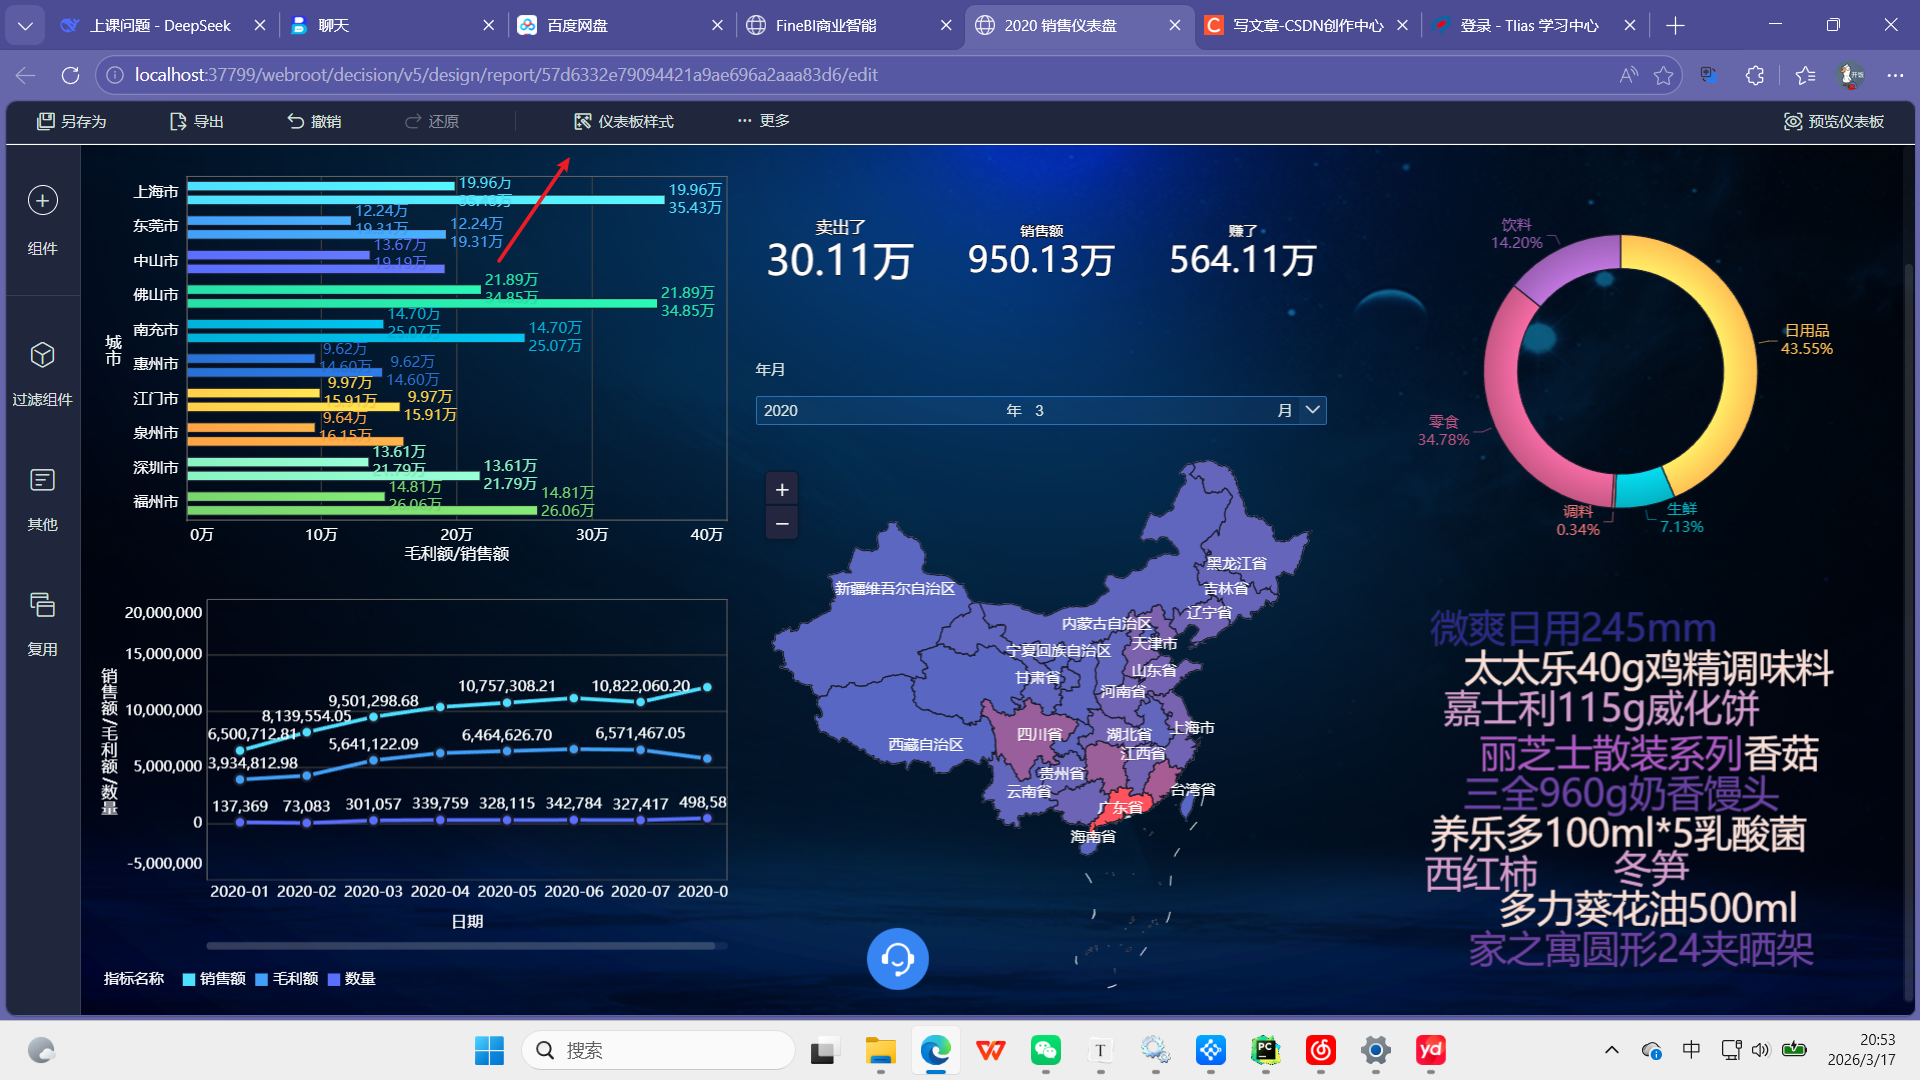Open the Other components icon

point(42,481)
